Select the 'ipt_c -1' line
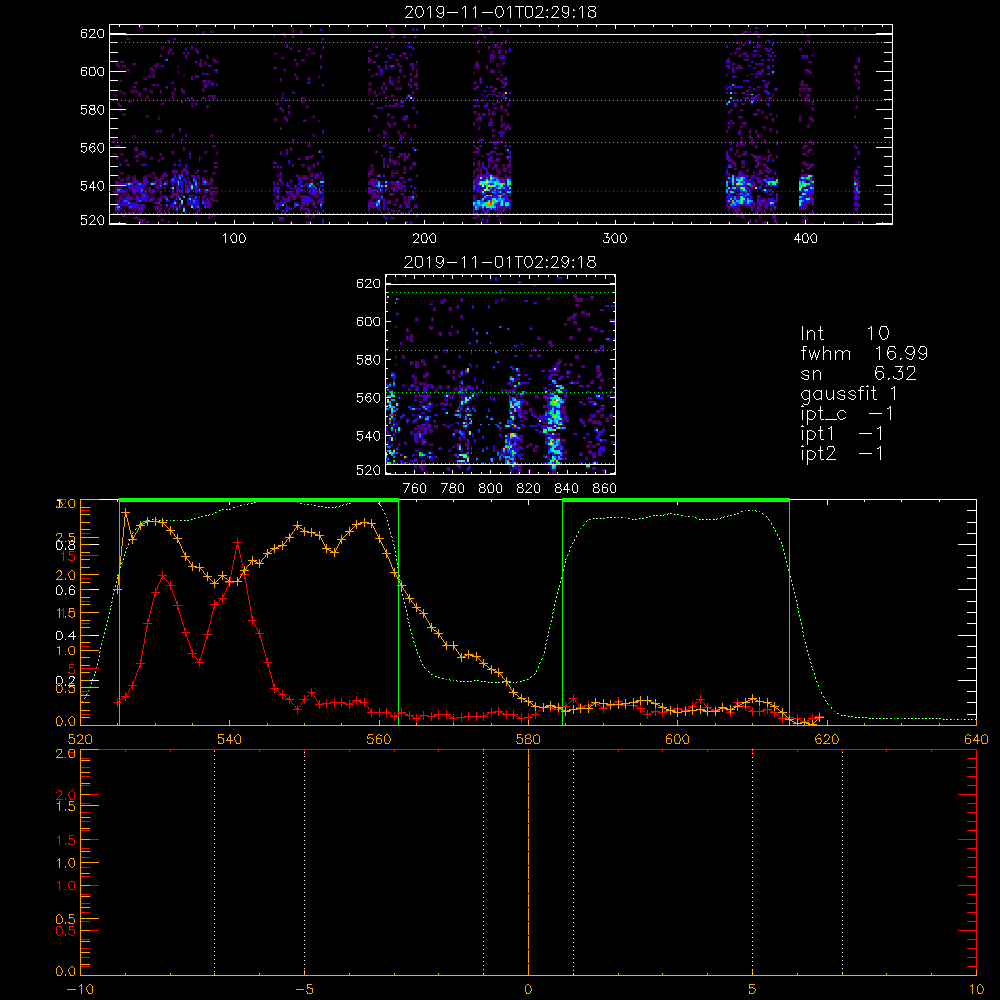This screenshot has height=1000, width=1000. click(x=847, y=413)
